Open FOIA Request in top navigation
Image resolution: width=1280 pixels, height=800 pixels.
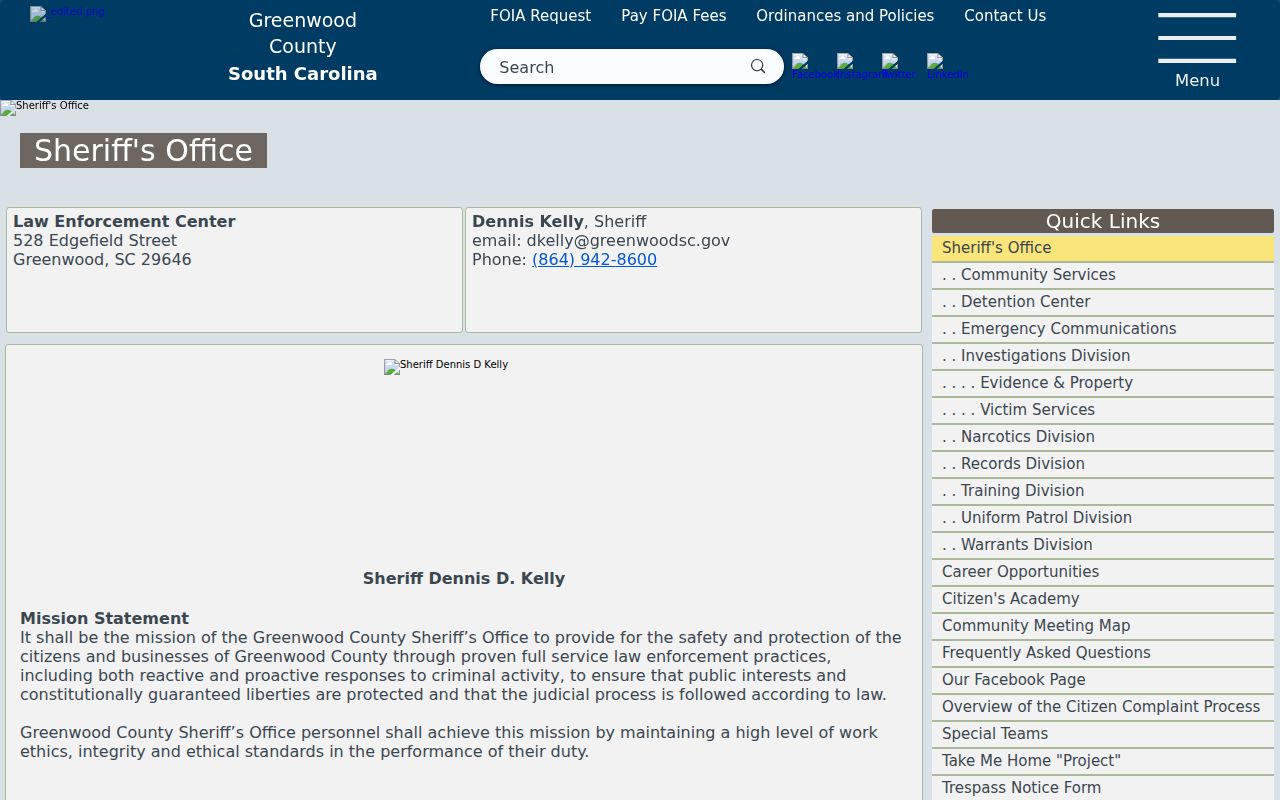[540, 16]
